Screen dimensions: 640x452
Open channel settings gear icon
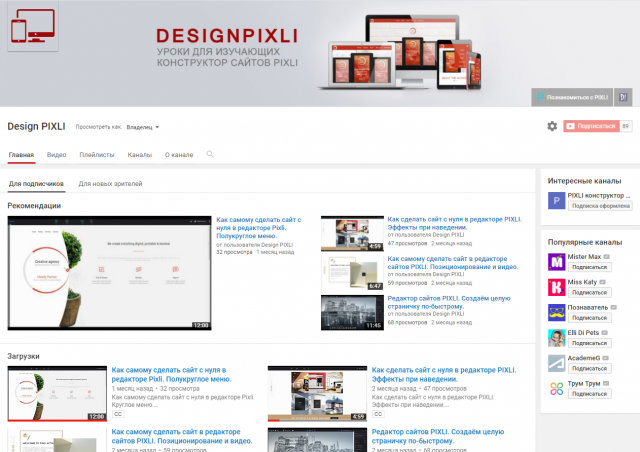point(552,126)
